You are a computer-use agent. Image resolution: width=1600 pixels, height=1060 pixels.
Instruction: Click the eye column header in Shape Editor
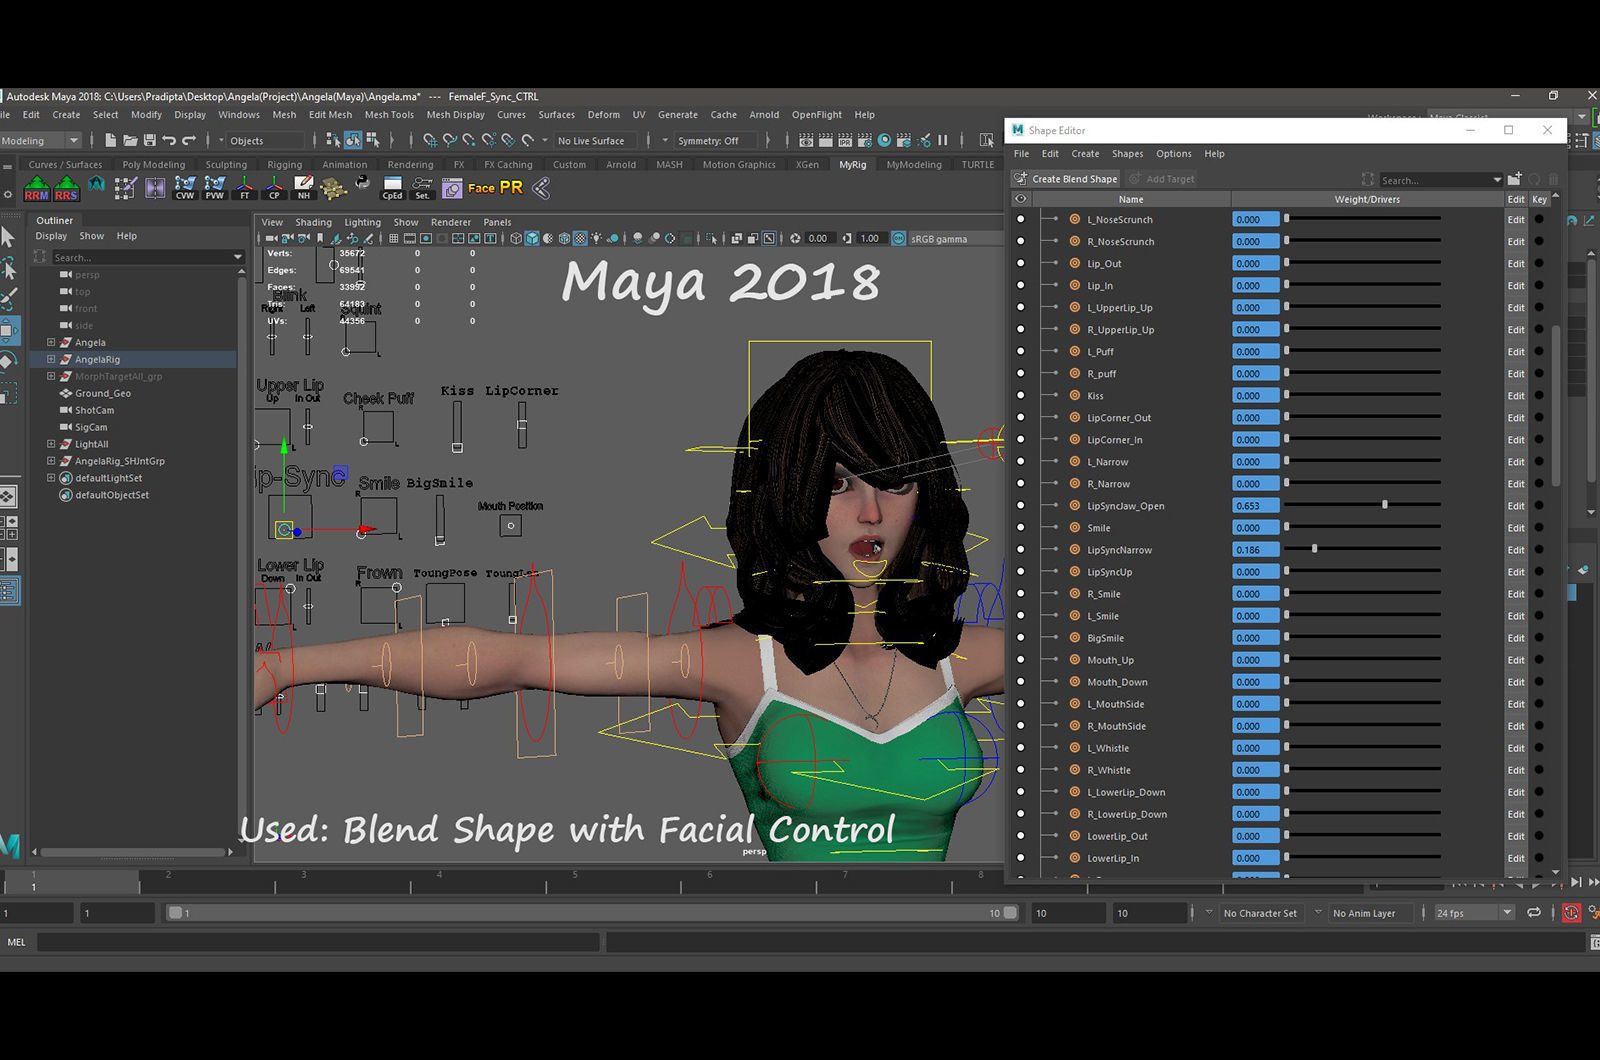(x=1020, y=199)
